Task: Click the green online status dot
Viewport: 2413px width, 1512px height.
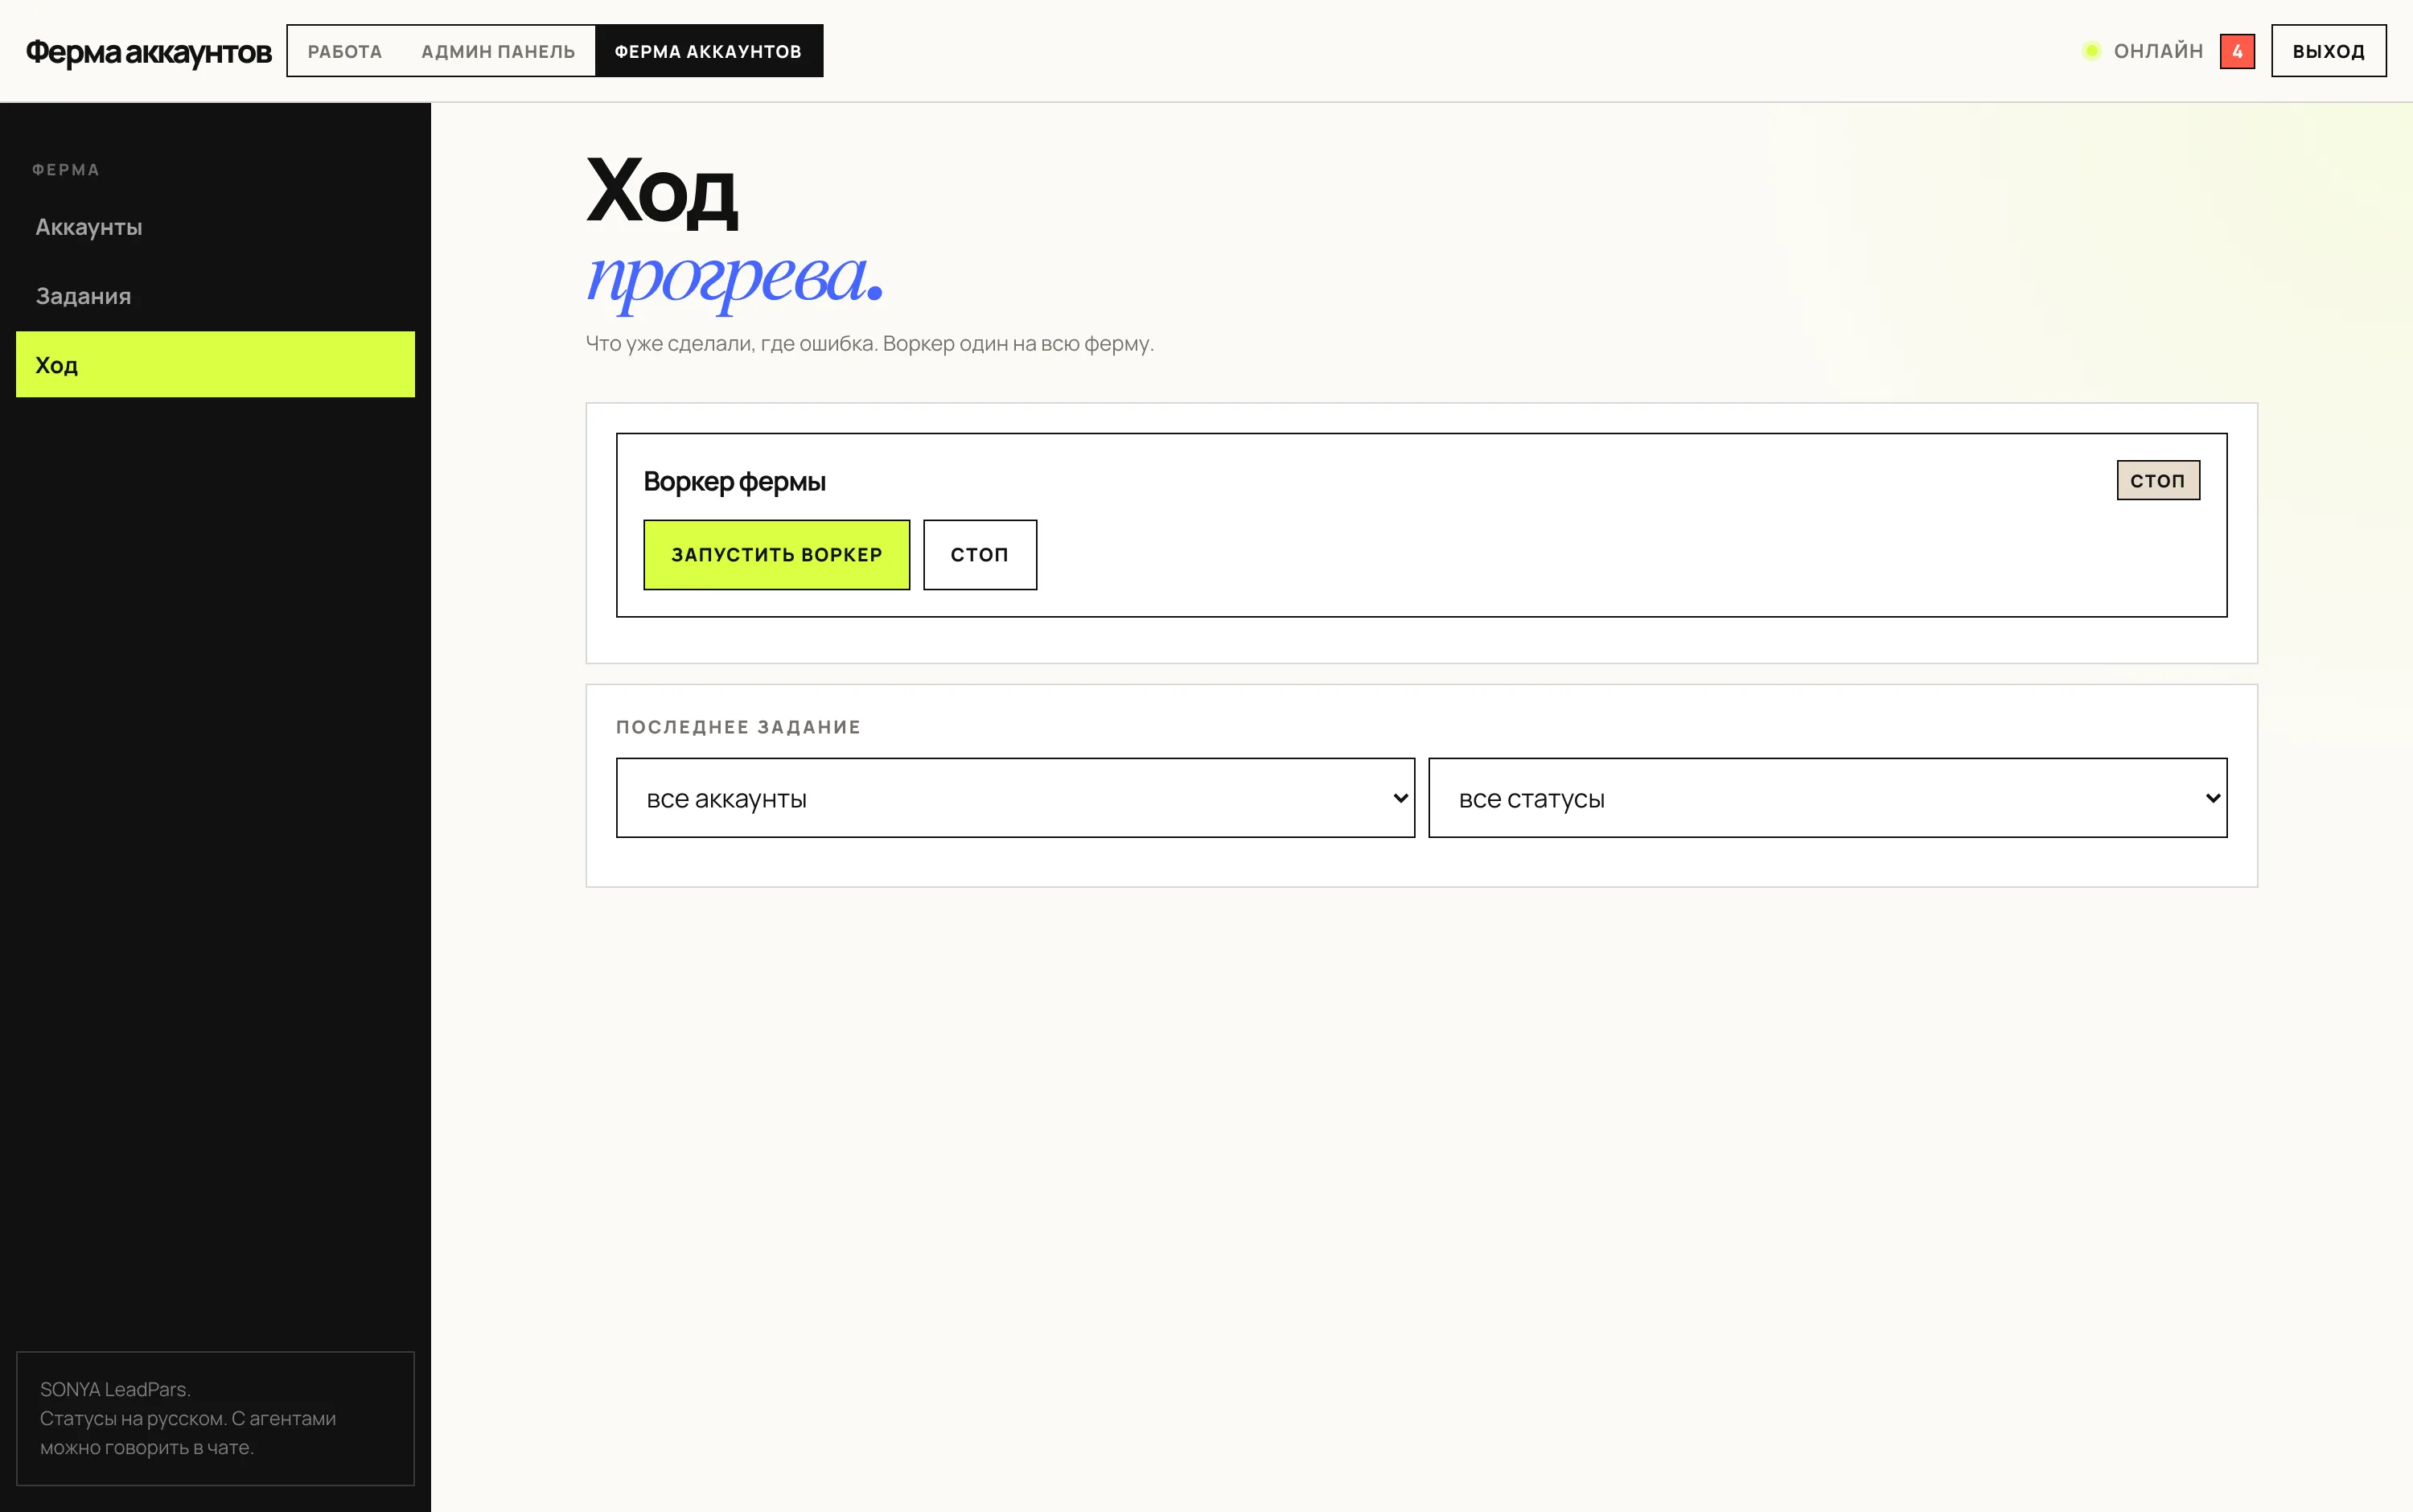Action: (2091, 51)
